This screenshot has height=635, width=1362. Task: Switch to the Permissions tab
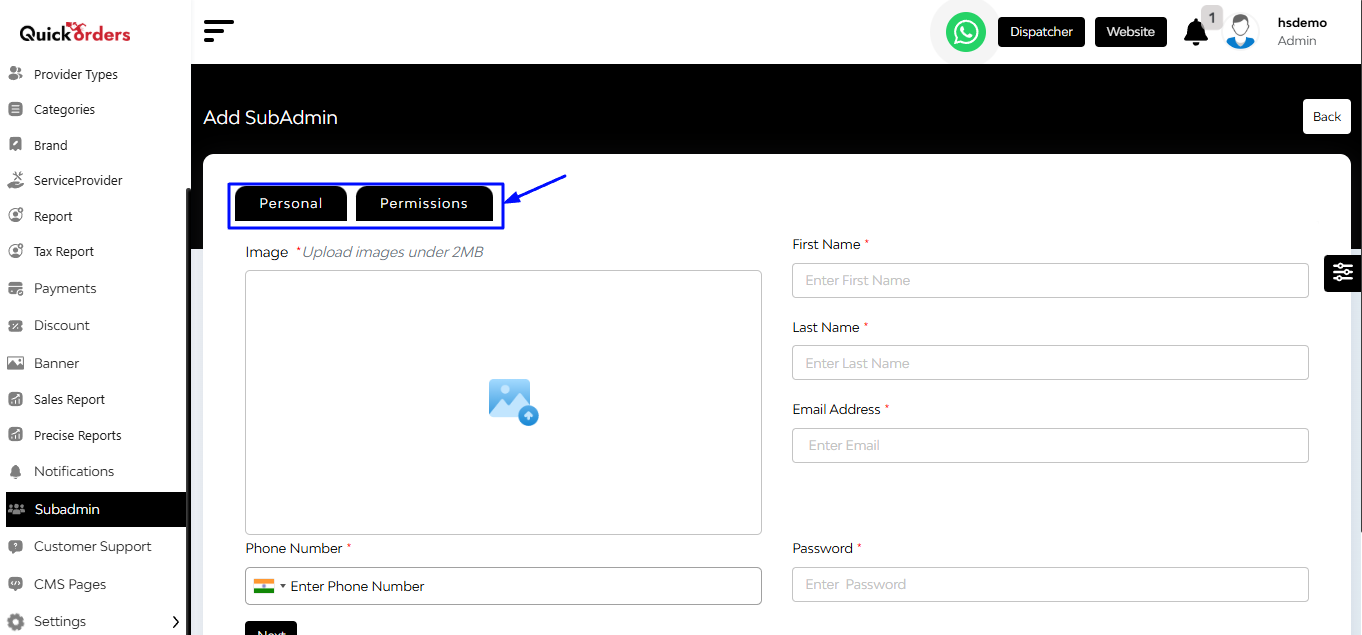[424, 203]
